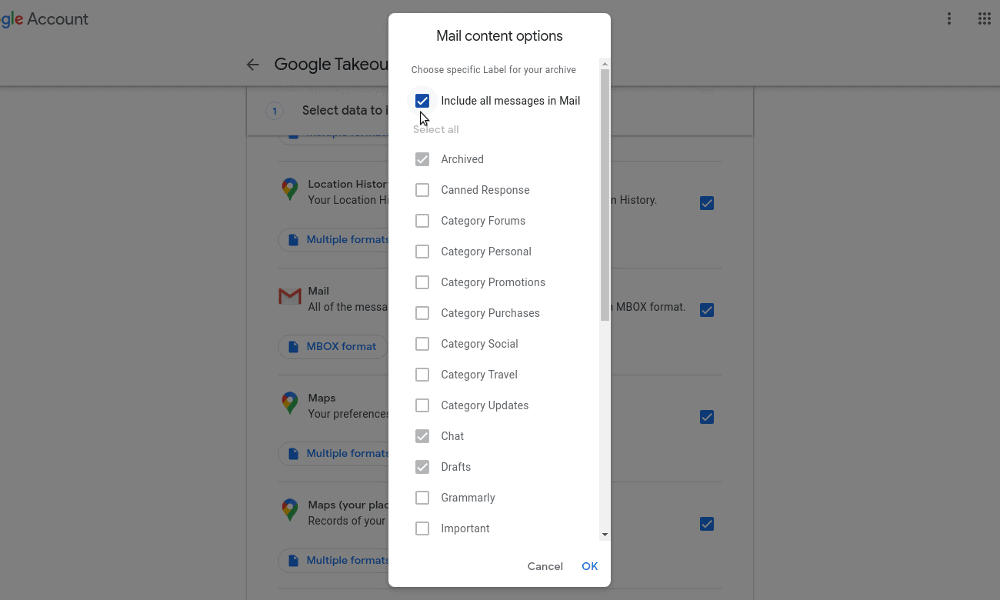Click the Maps (your places) pin icon
1000x600 pixels.
coord(290,510)
